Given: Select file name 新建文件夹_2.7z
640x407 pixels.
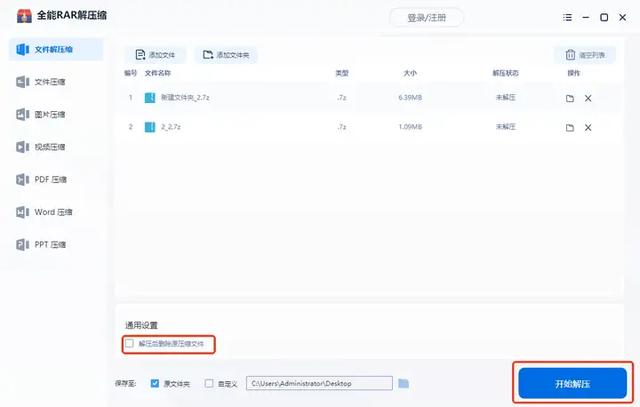Looking at the screenshot, I should click(x=185, y=98).
